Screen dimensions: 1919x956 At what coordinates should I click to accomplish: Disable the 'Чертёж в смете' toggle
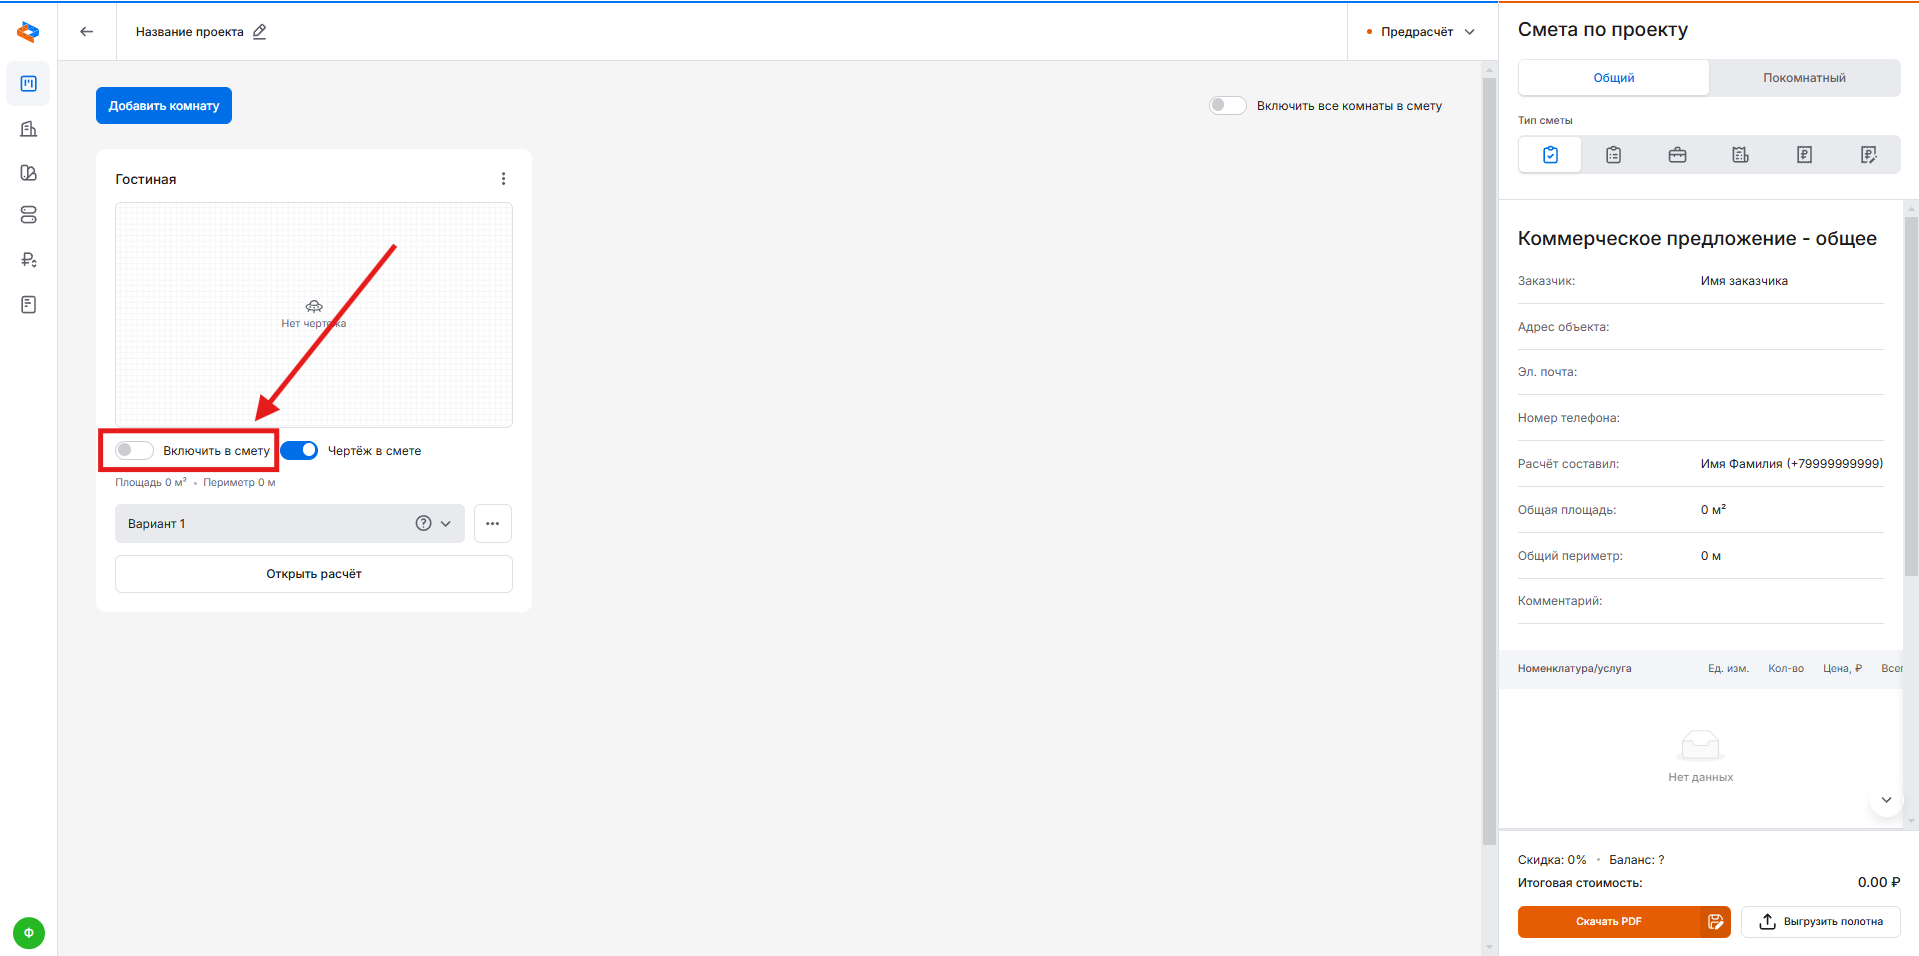coord(299,451)
